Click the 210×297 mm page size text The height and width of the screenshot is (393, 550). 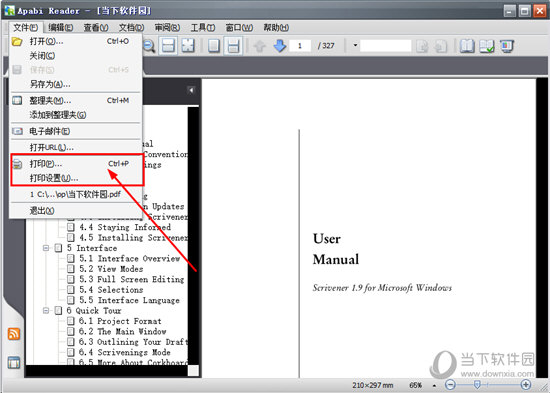pos(373,385)
